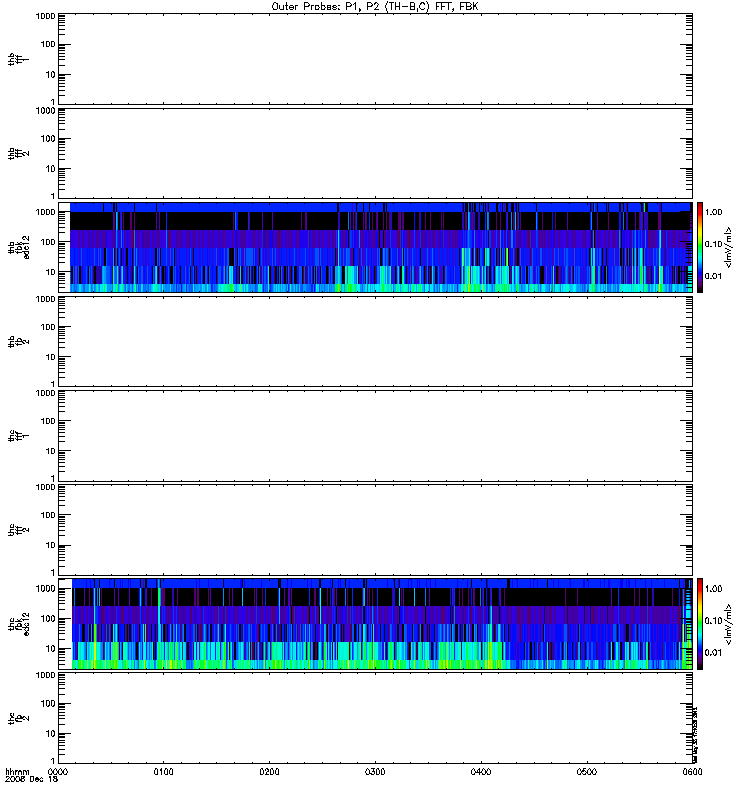Click '0.01' on the thc color bar scale

click(713, 653)
